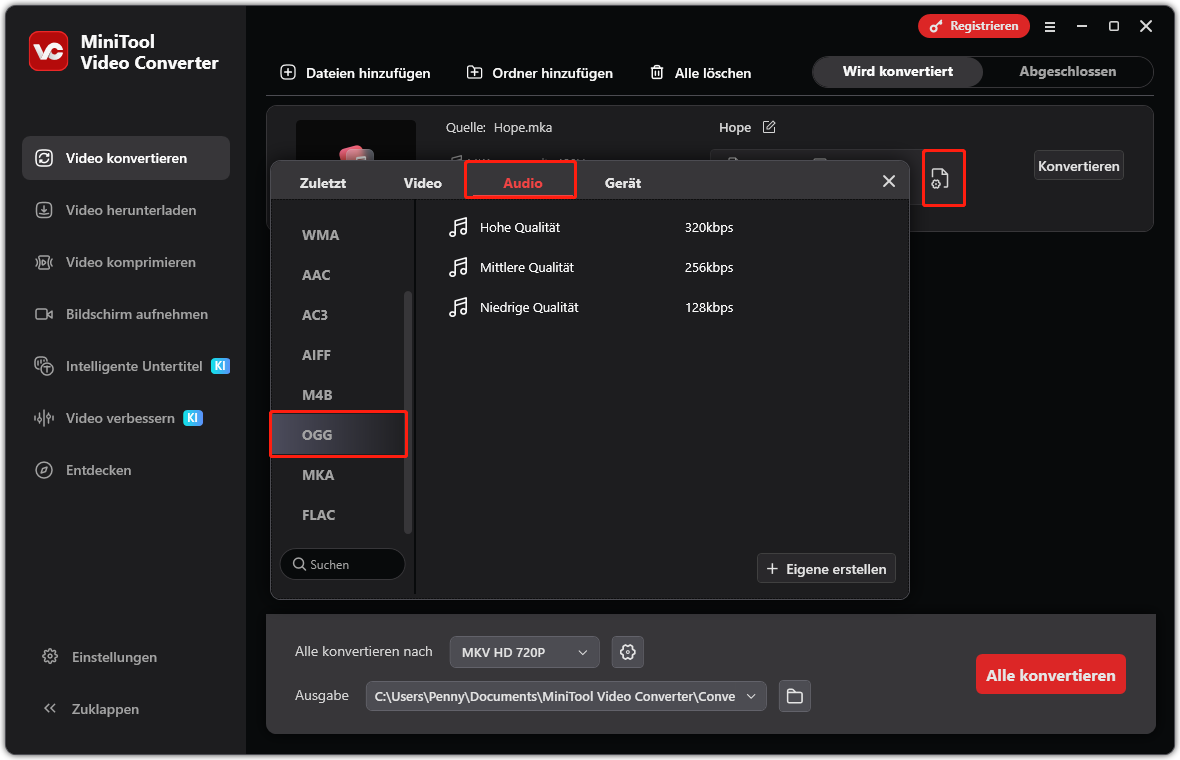This screenshot has width=1180, height=760.
Task: Click Eigene erstellen custom preset button
Action: point(826,569)
